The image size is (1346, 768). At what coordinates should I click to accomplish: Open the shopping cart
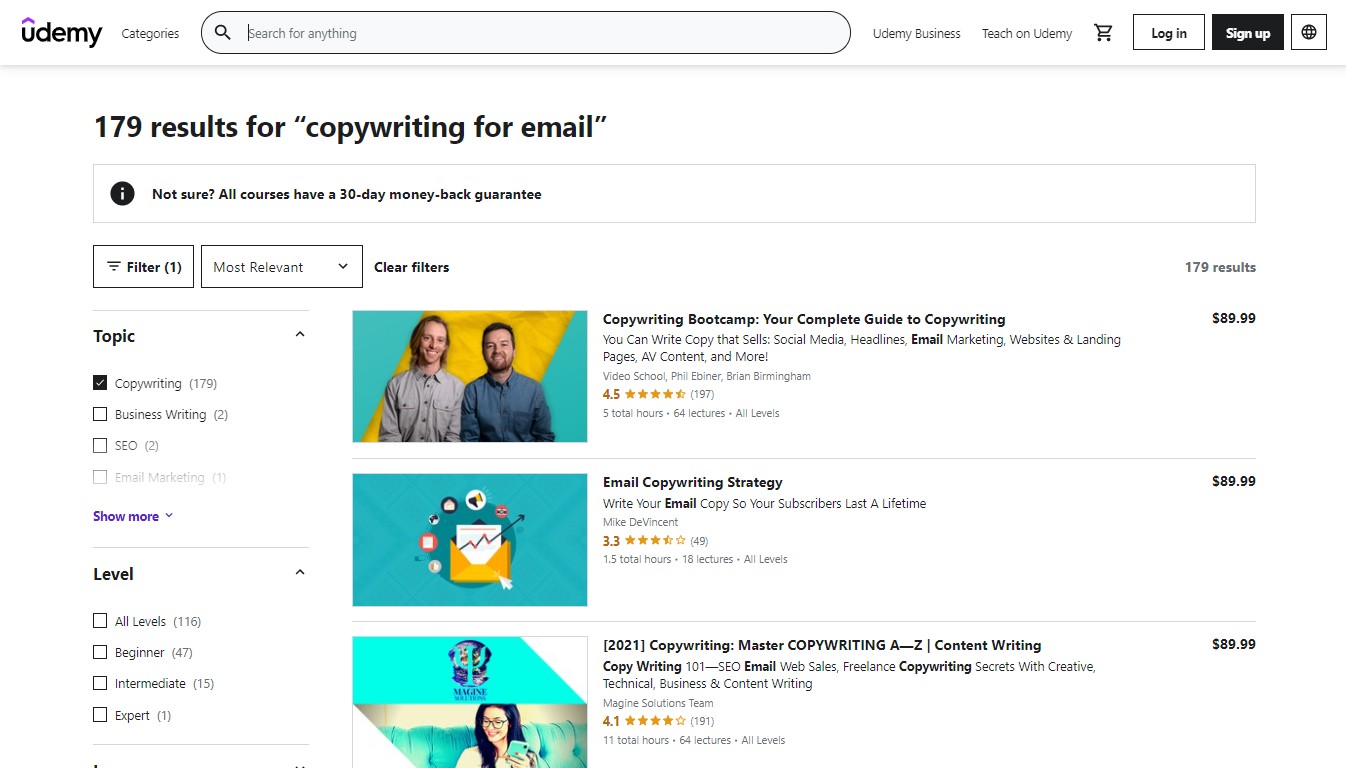click(1103, 32)
